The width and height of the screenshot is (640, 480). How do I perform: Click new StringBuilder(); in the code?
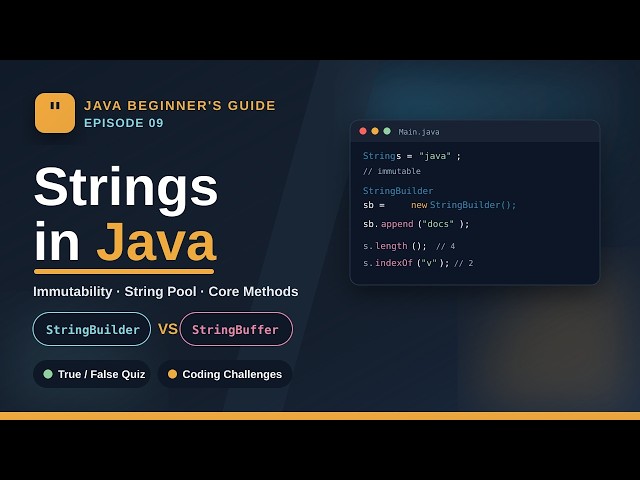pyautogui.click(x=463, y=205)
